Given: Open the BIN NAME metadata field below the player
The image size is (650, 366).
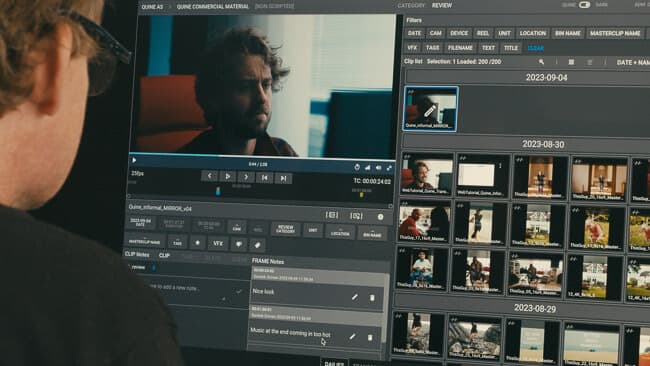Looking at the screenshot, I should (x=372, y=234).
